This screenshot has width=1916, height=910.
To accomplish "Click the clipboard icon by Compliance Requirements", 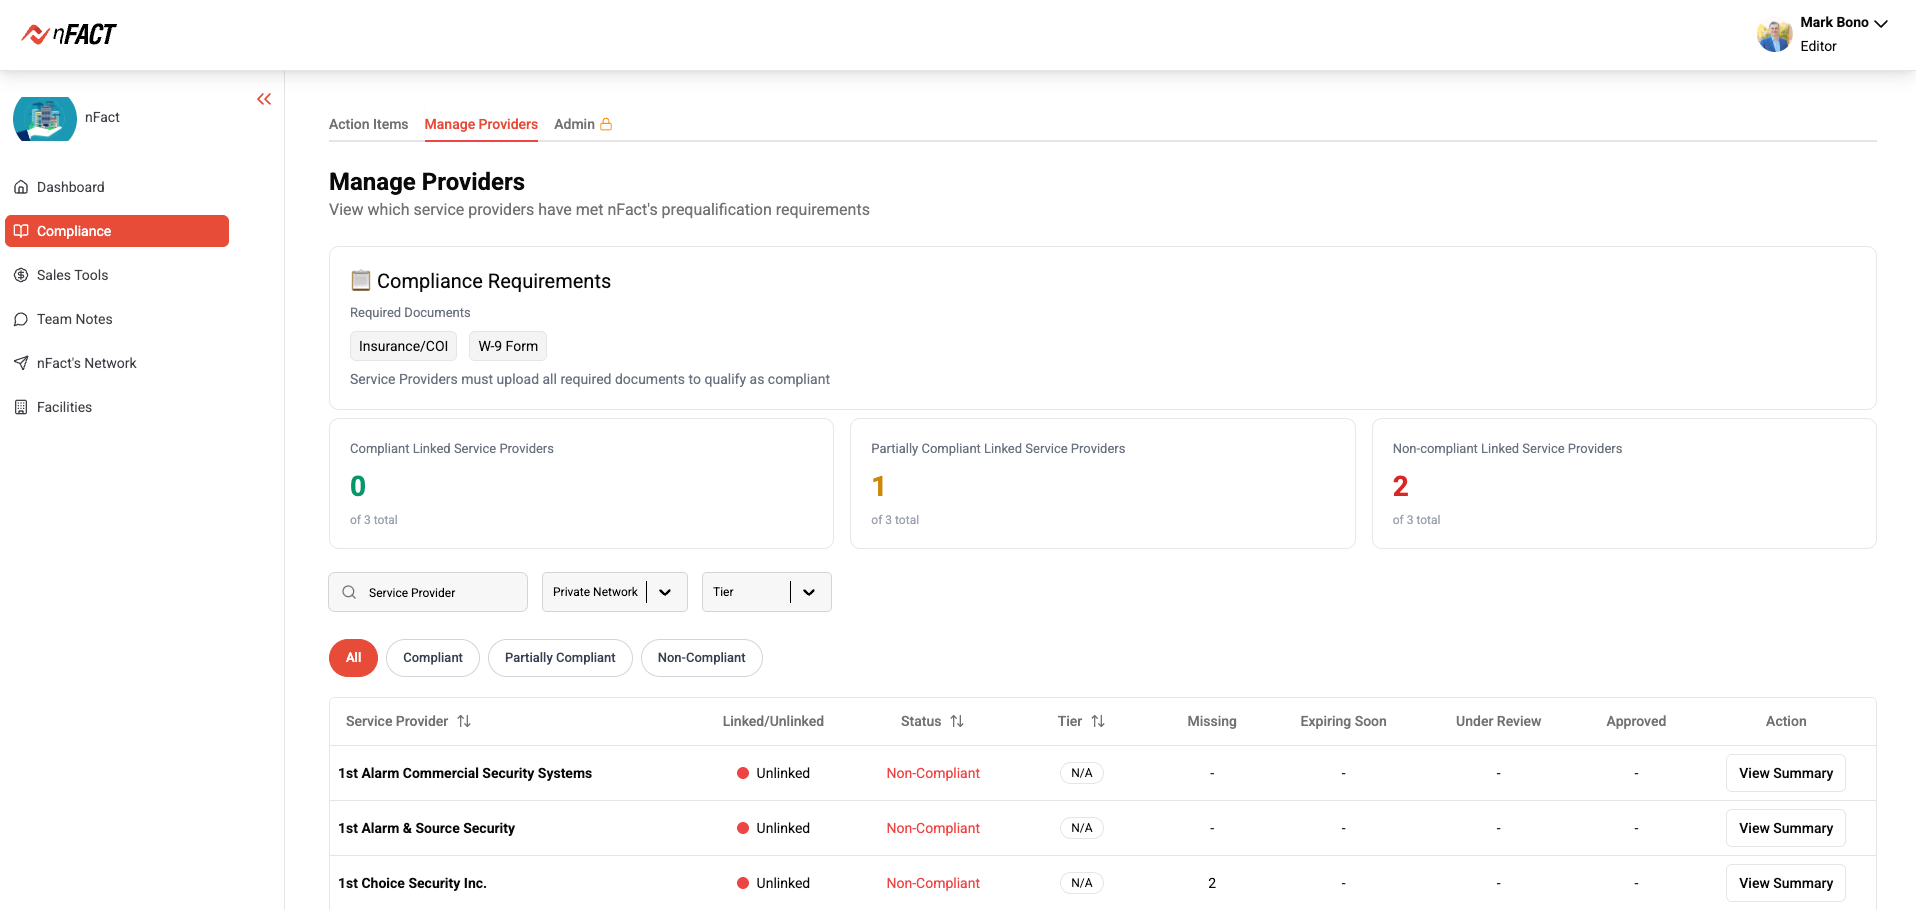I will pos(361,280).
